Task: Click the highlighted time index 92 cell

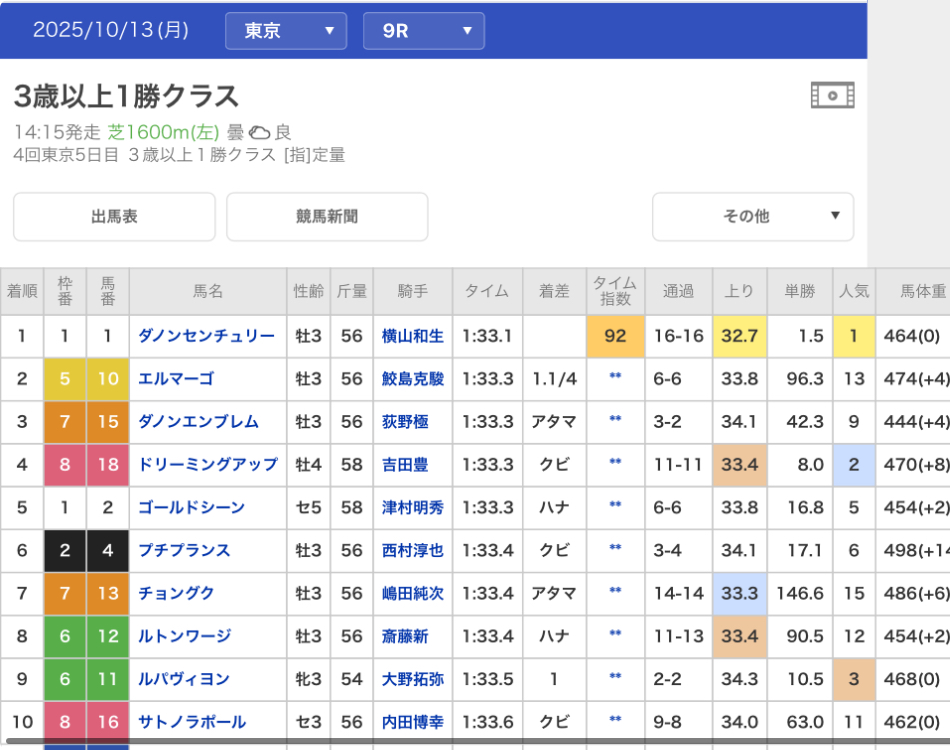Action: pyautogui.click(x=615, y=336)
